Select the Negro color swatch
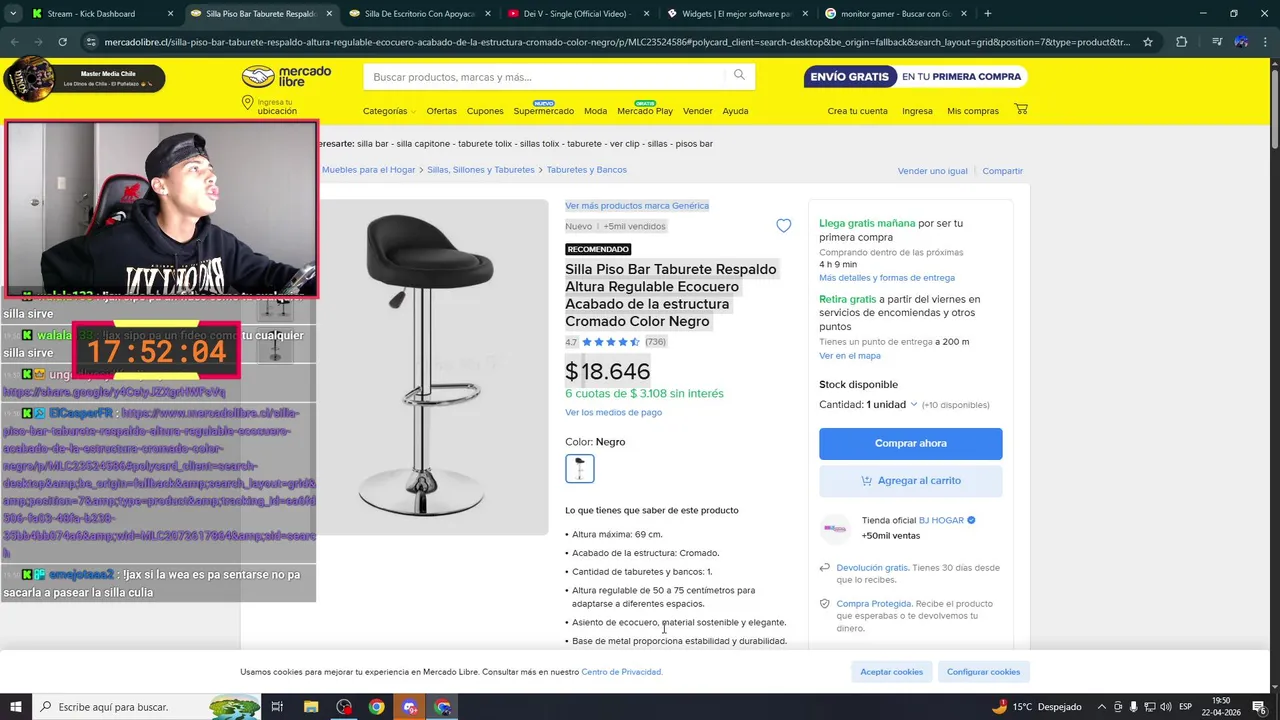The image size is (1280, 720). point(580,468)
